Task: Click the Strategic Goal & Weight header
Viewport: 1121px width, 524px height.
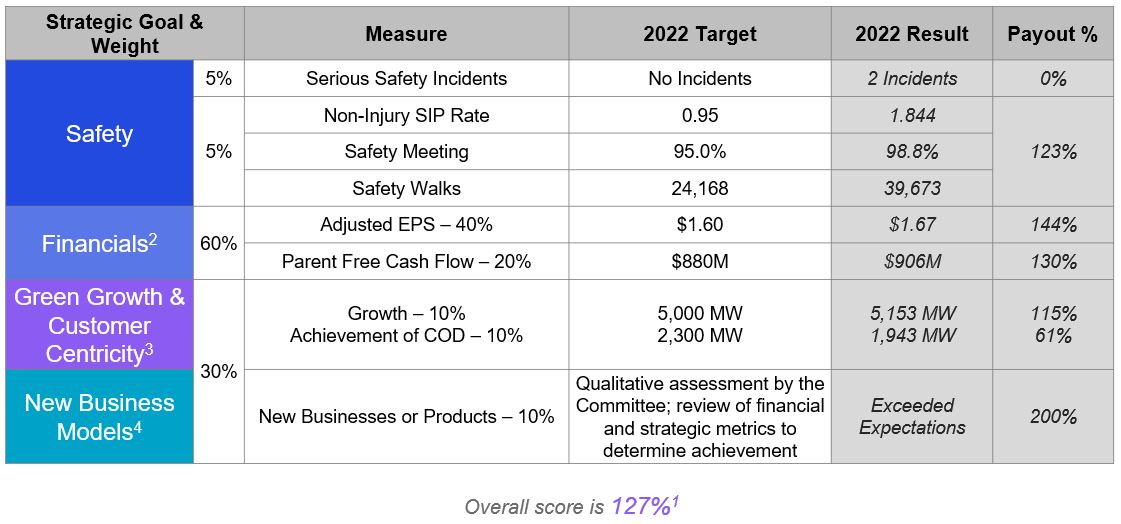Action: 124,34
